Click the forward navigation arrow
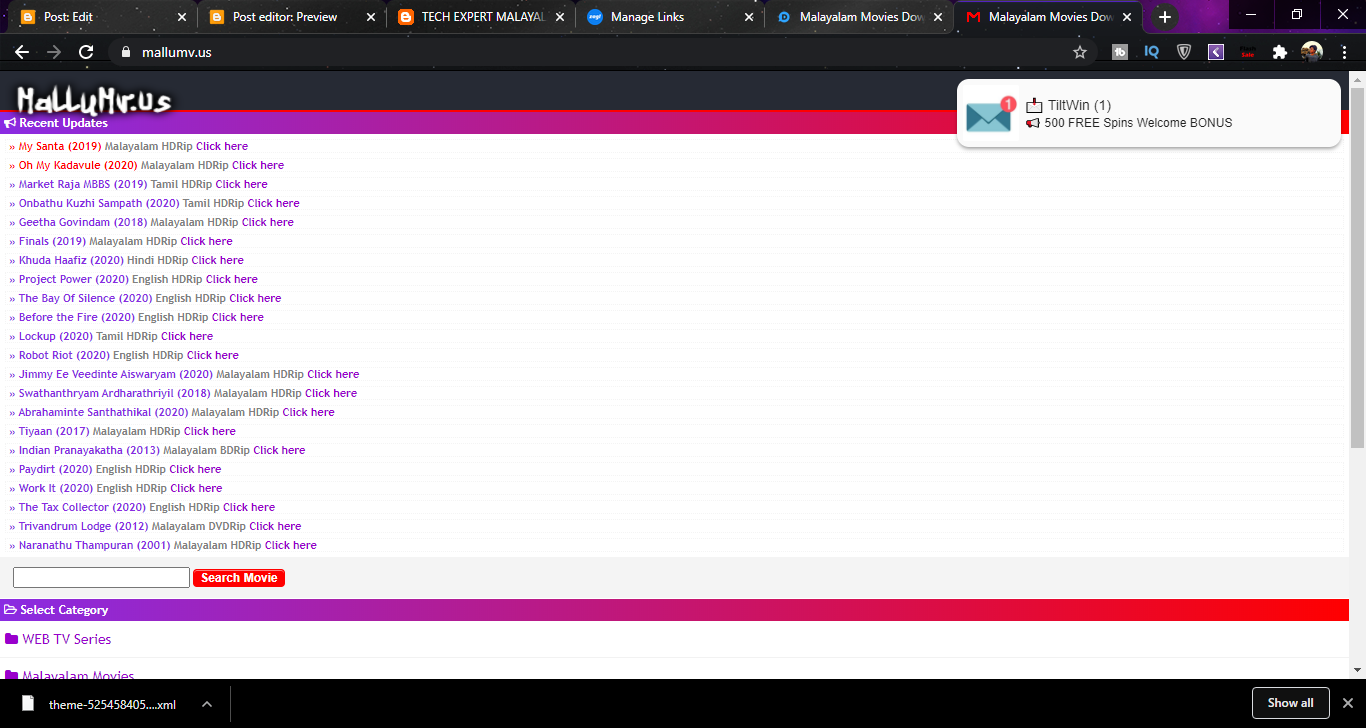 (x=54, y=52)
